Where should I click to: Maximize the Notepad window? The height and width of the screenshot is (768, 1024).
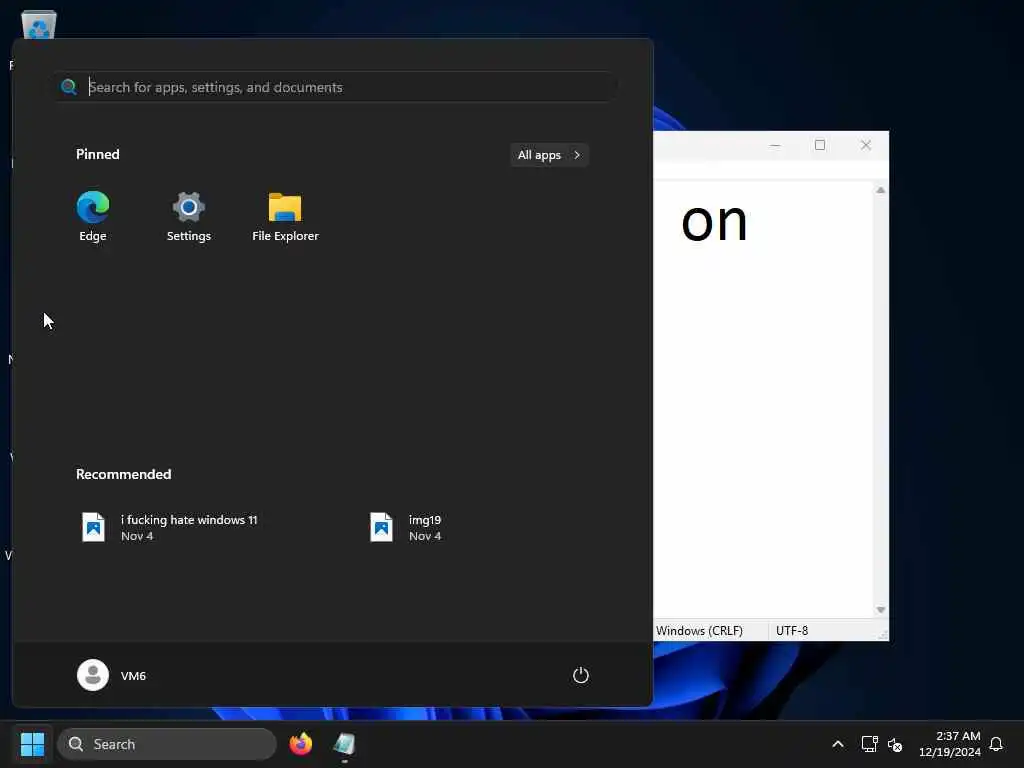820,145
